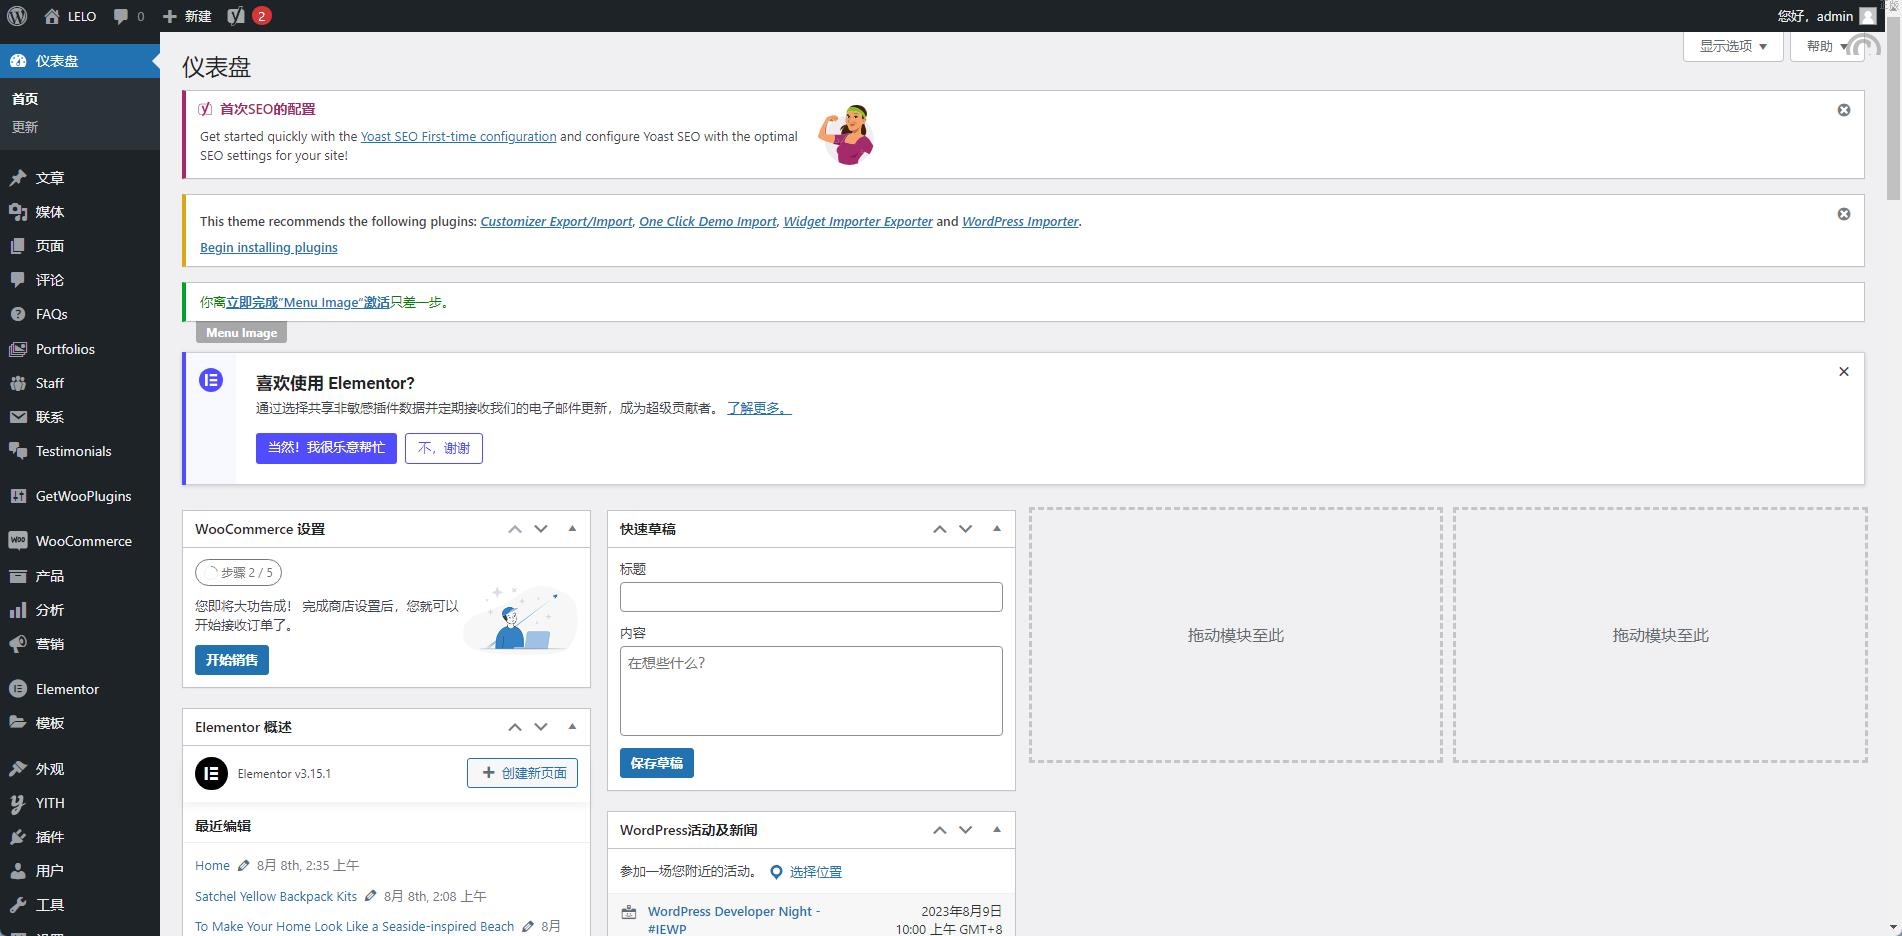Expand the 显示选项 dropdown
This screenshot has height=936, width=1902.
1732,46
